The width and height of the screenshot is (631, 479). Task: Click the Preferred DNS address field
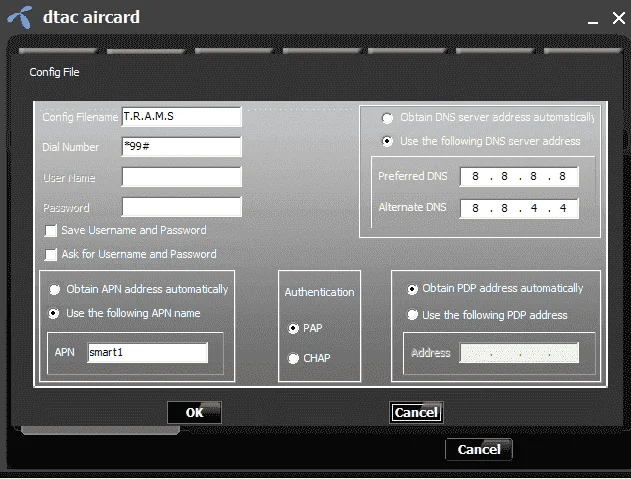pyautogui.click(x=519, y=176)
